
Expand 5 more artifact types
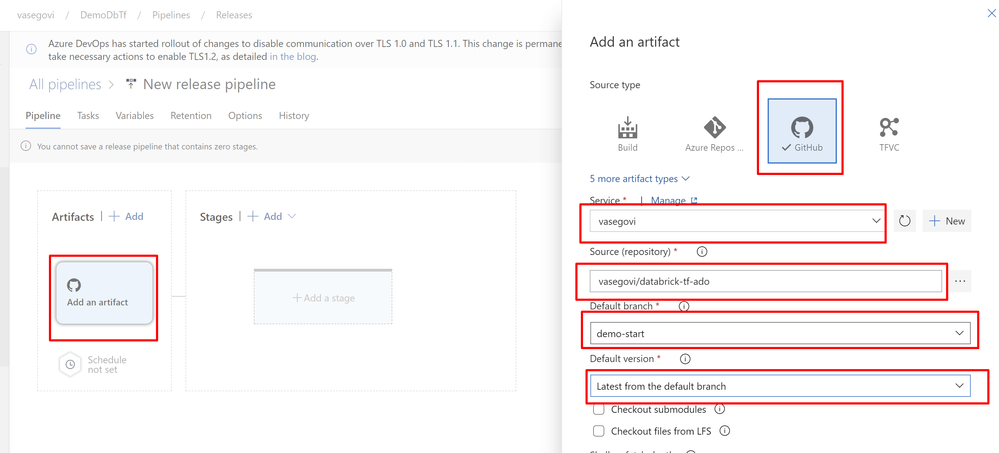click(640, 179)
